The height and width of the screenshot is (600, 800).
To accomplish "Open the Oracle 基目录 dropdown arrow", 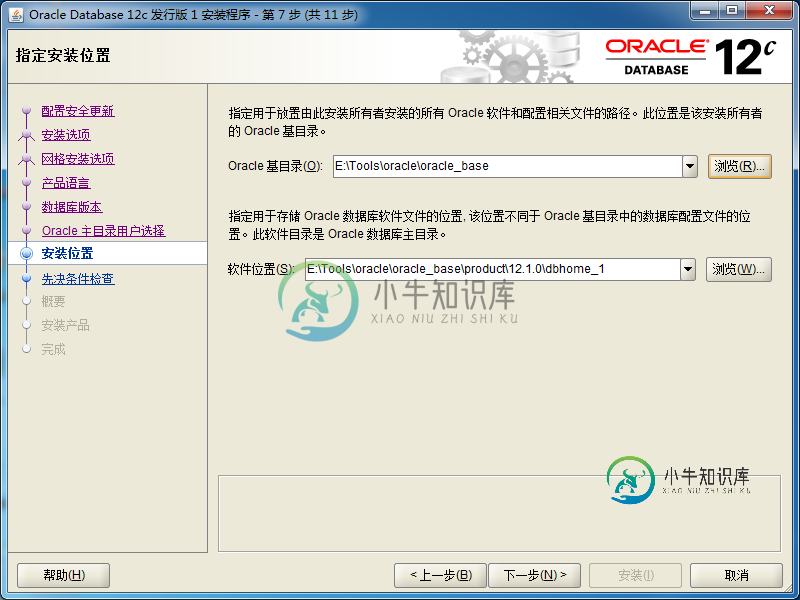I will [690, 166].
